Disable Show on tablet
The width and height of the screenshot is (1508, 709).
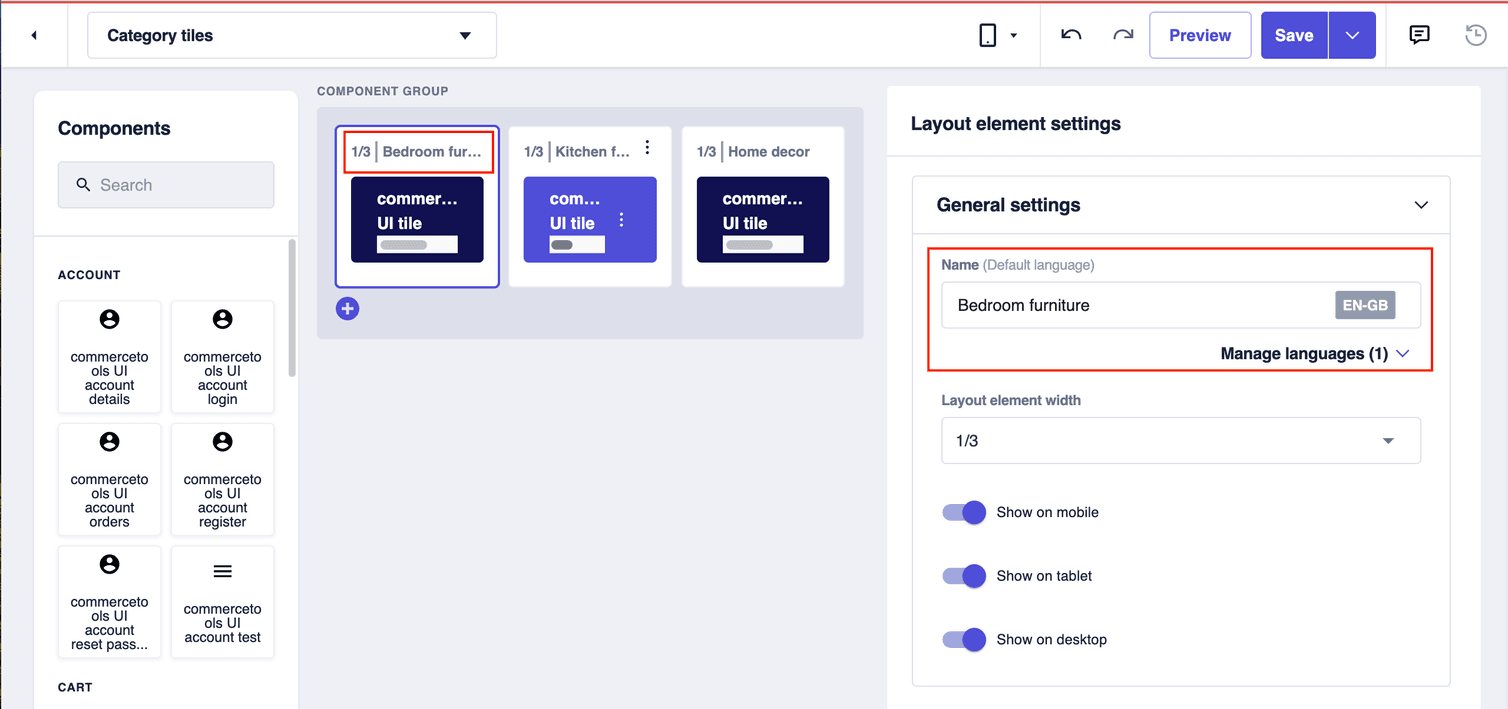963,576
